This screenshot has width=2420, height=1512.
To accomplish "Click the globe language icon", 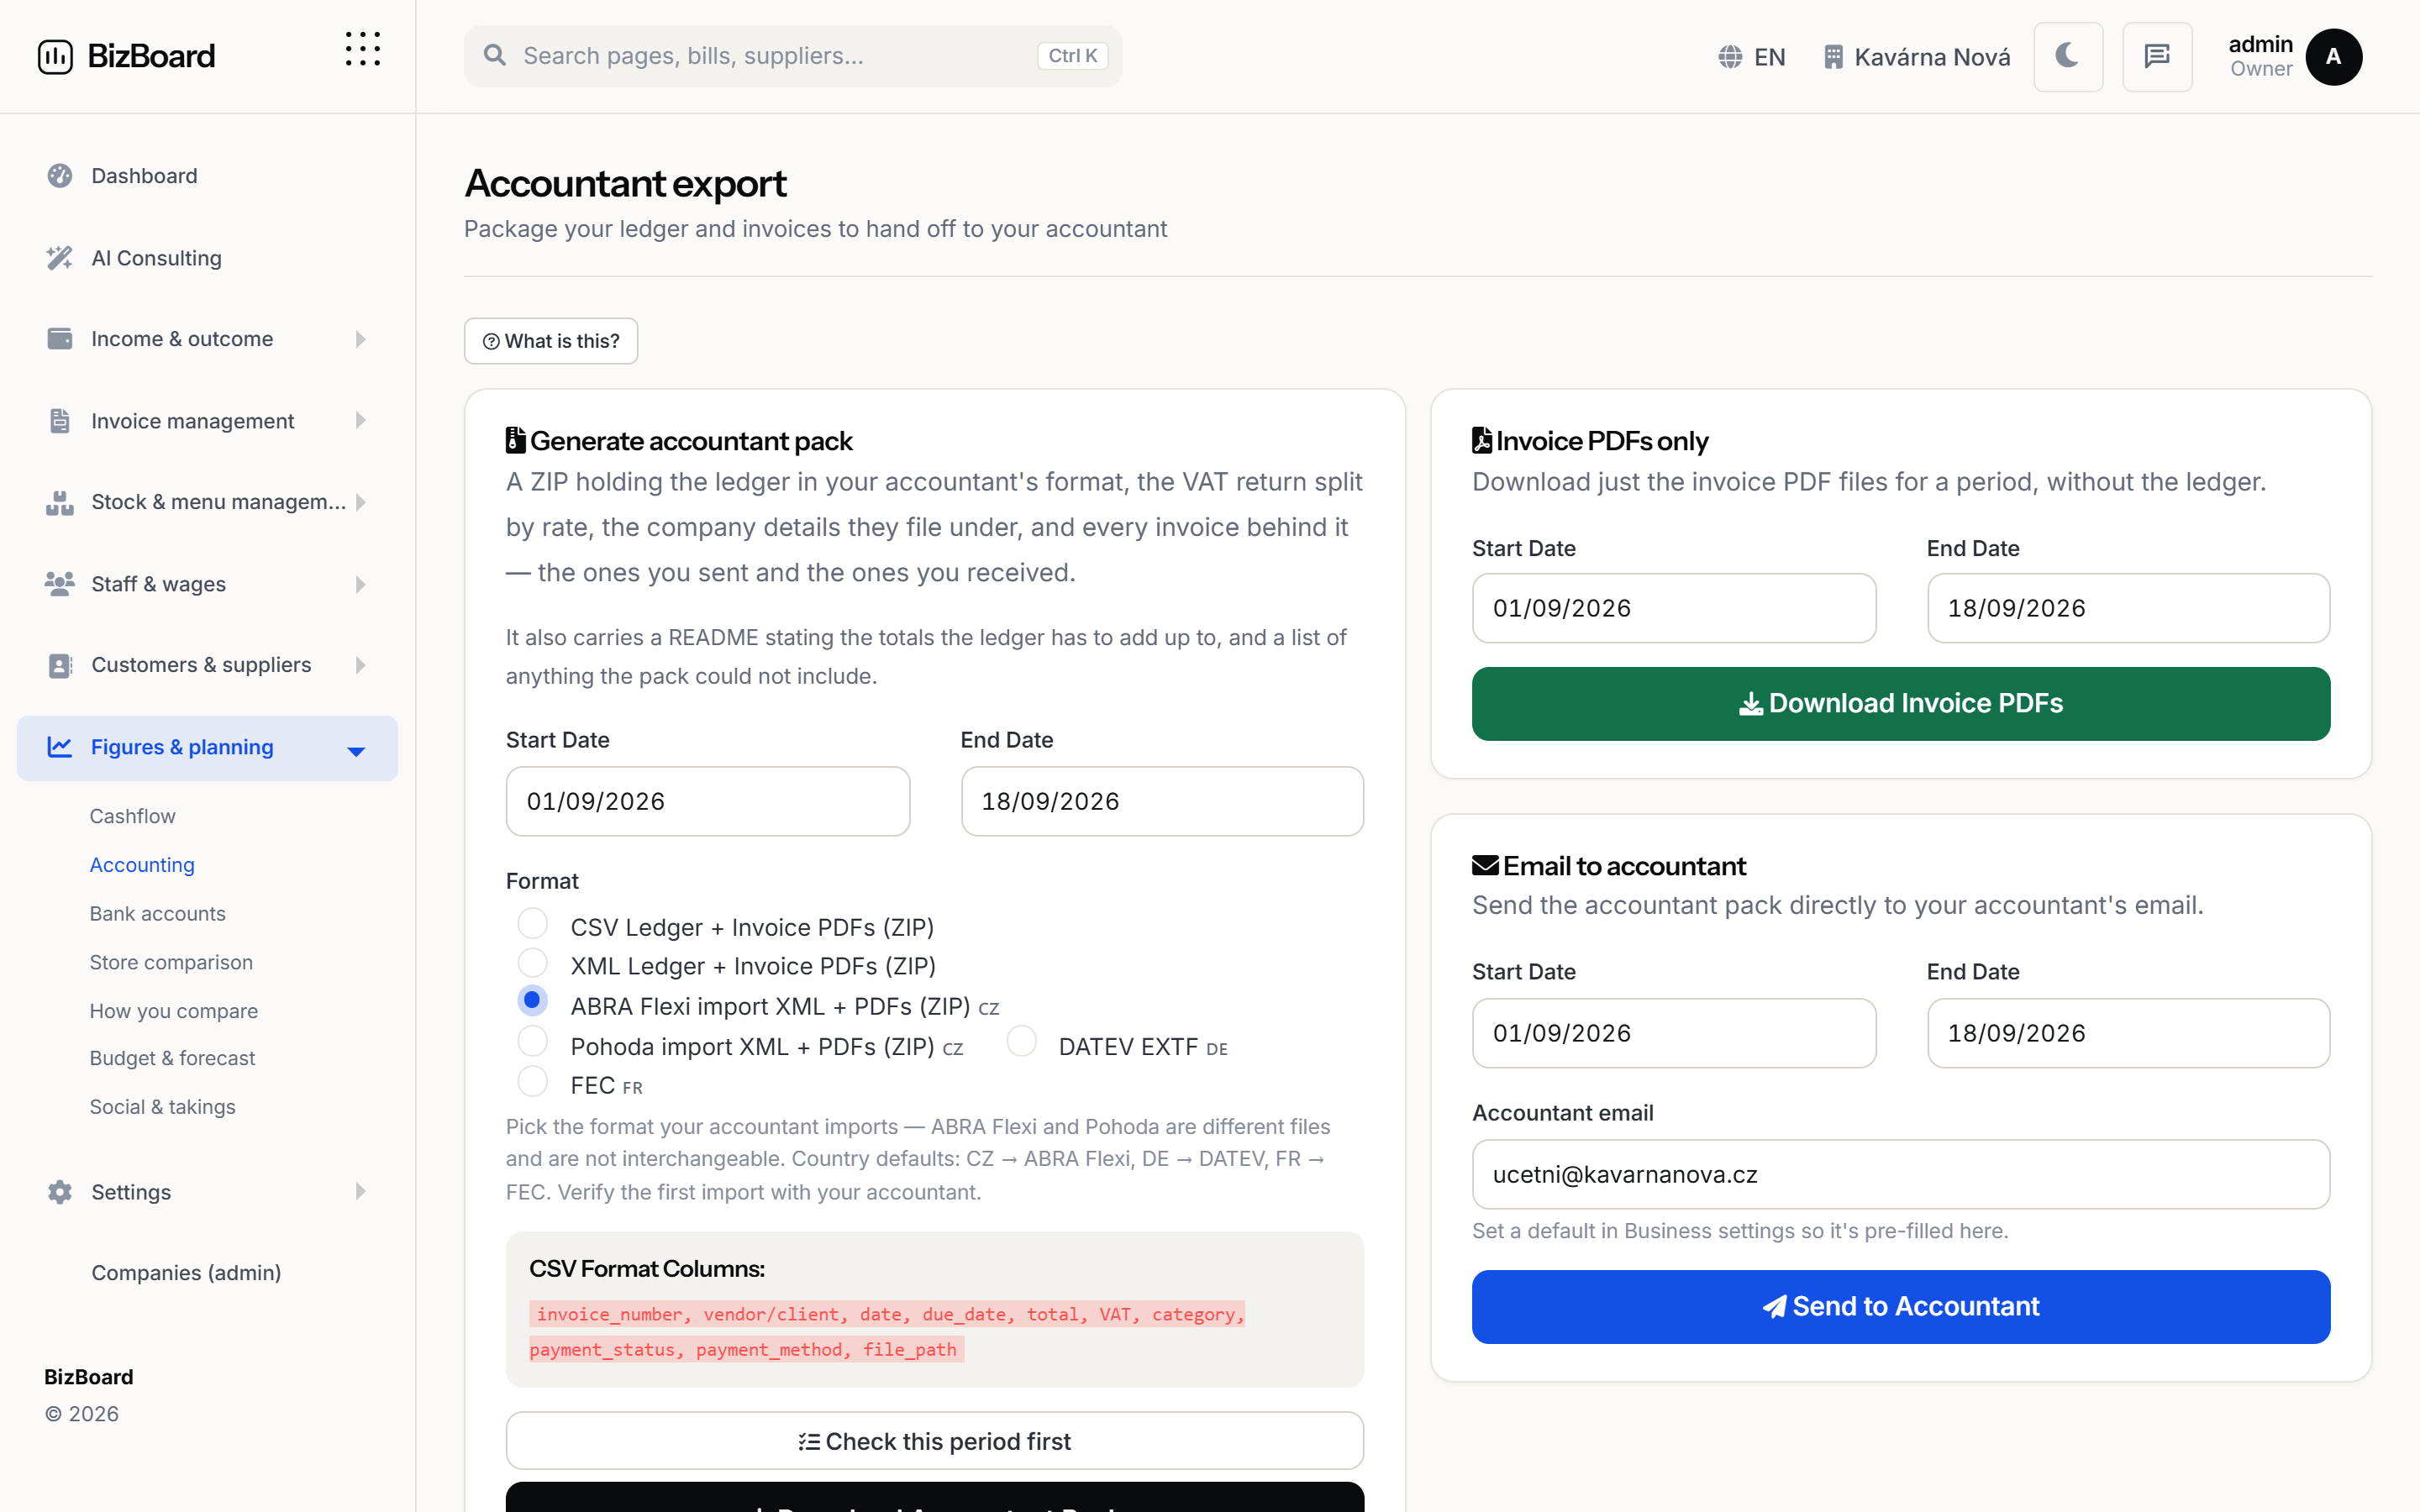I will 1730,57.
